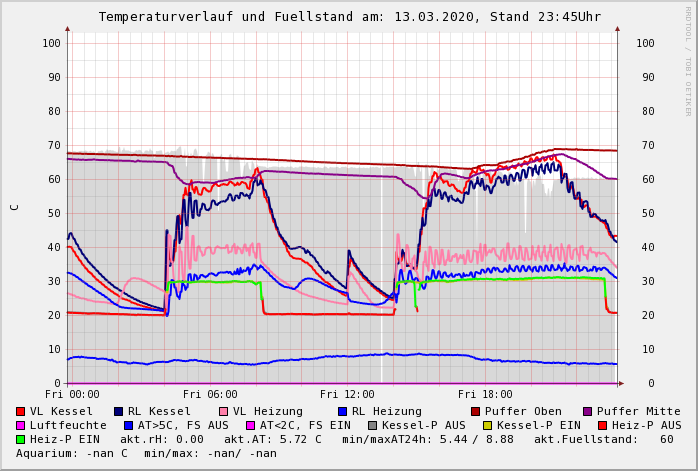Click the Fri 12:00 time axis label
698x471 pixels.
click(x=347, y=395)
